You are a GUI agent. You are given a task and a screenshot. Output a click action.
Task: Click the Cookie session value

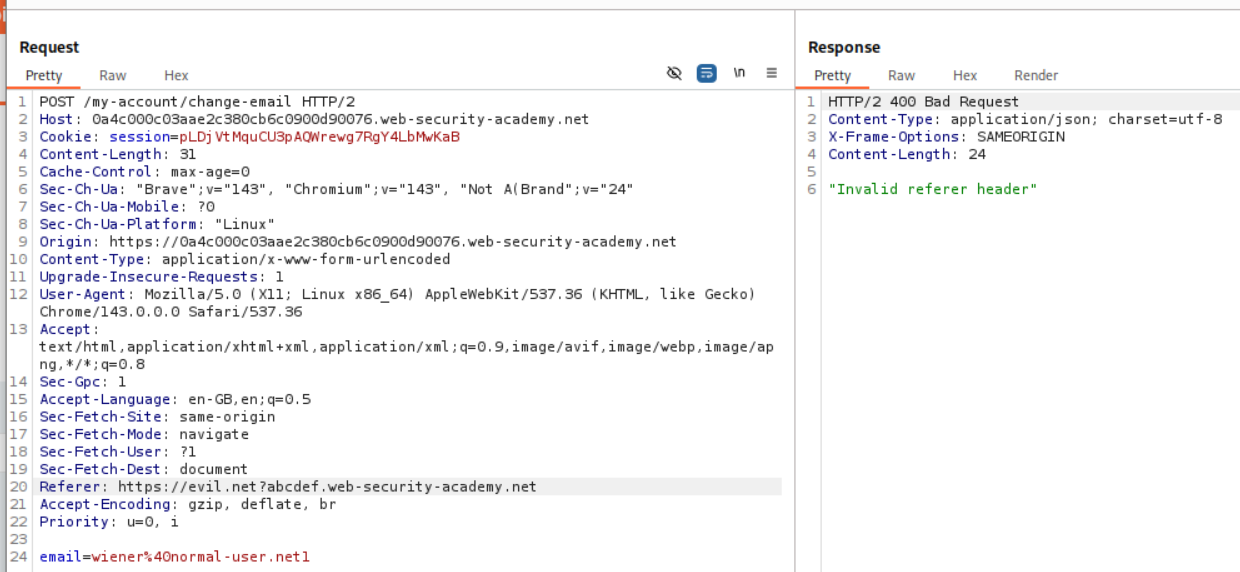319,137
